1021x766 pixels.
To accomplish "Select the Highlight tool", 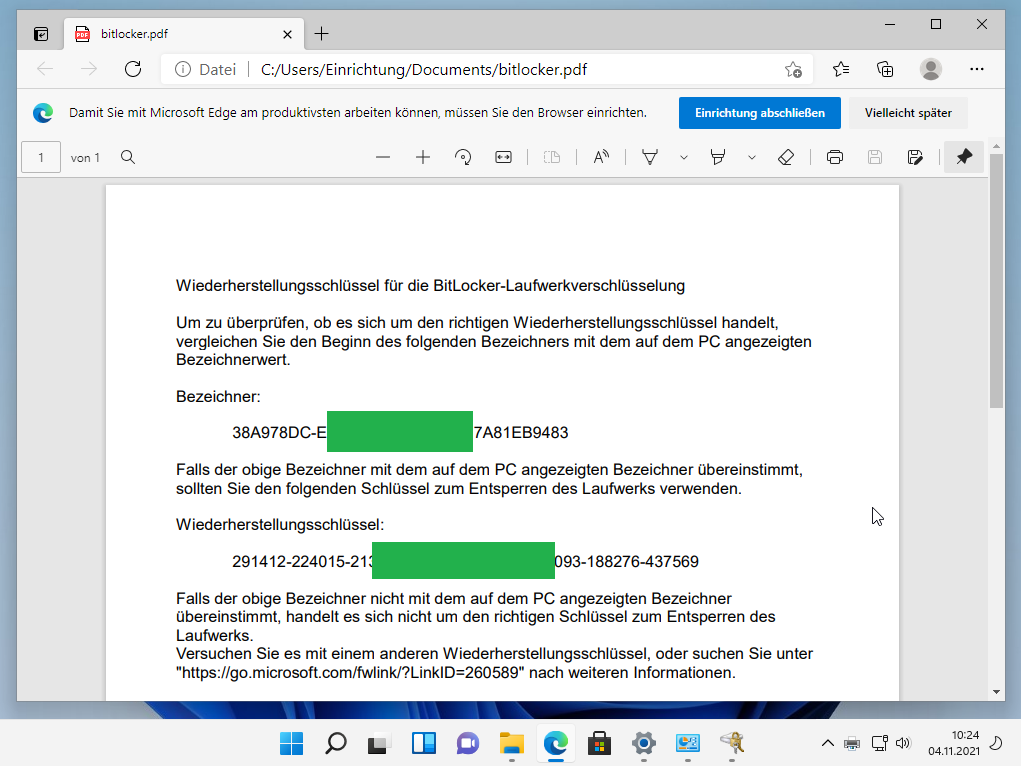I will click(x=718, y=157).
